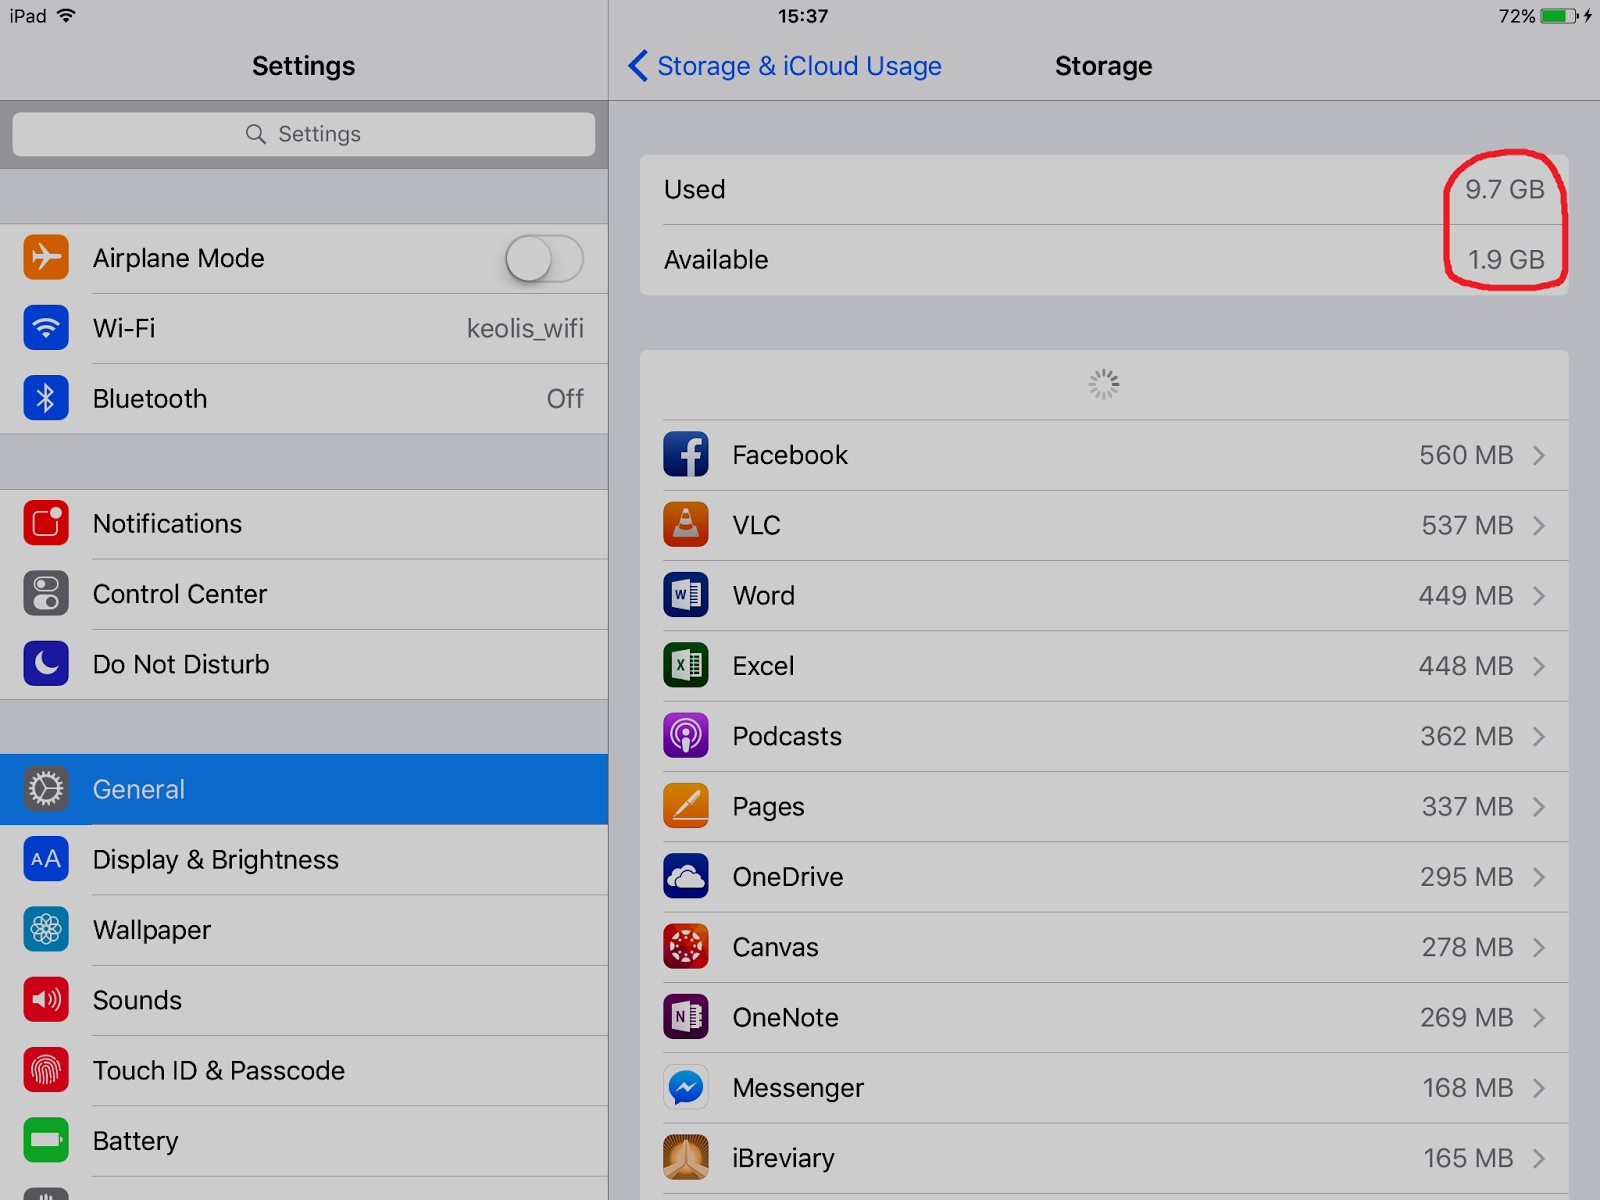1600x1200 pixels.
Task: Expand VLC storage details chevron
Action: pyautogui.click(x=1539, y=525)
